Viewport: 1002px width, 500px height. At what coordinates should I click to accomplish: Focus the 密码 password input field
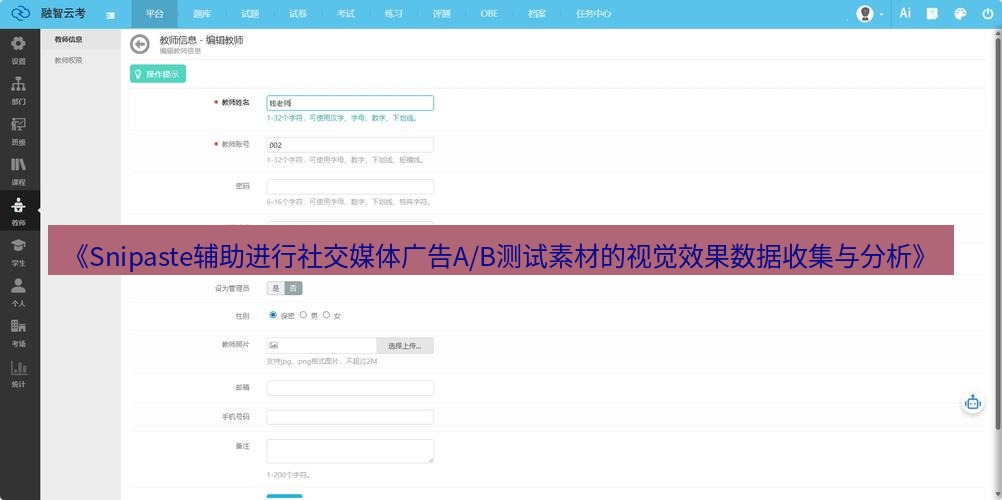point(350,187)
